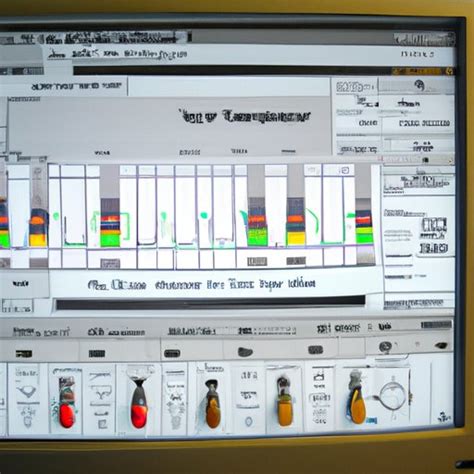The height and width of the screenshot is (474, 474).
Task: Click the funnel-shaped sketch in leftmost thumbnail
Action: click(x=26, y=391)
